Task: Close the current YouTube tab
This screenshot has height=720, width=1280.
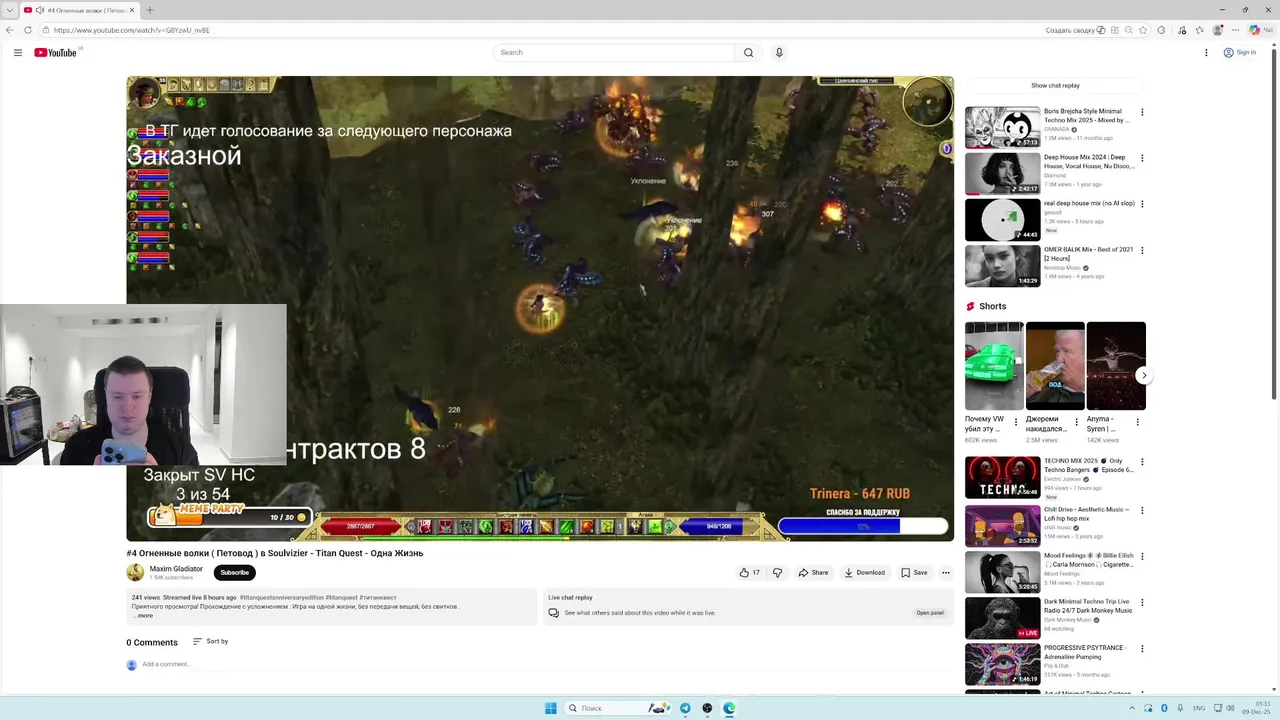Action: pyautogui.click(x=131, y=10)
